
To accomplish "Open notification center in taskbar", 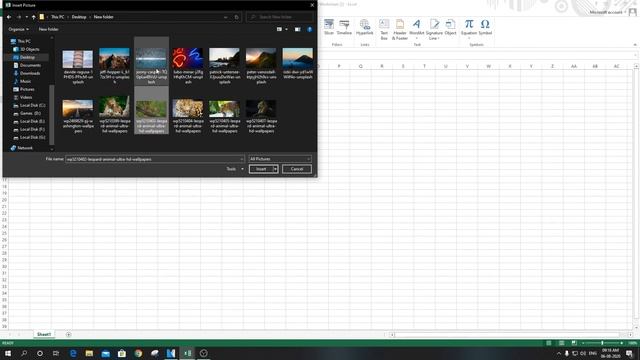I will tap(629, 353).
